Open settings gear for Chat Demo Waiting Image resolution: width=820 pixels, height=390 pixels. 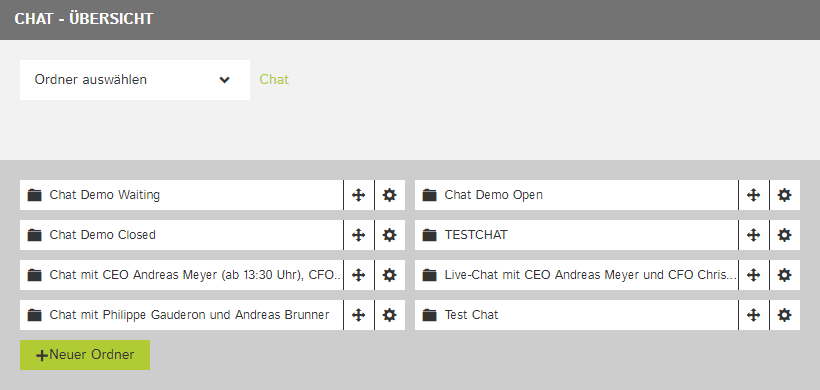pos(390,195)
